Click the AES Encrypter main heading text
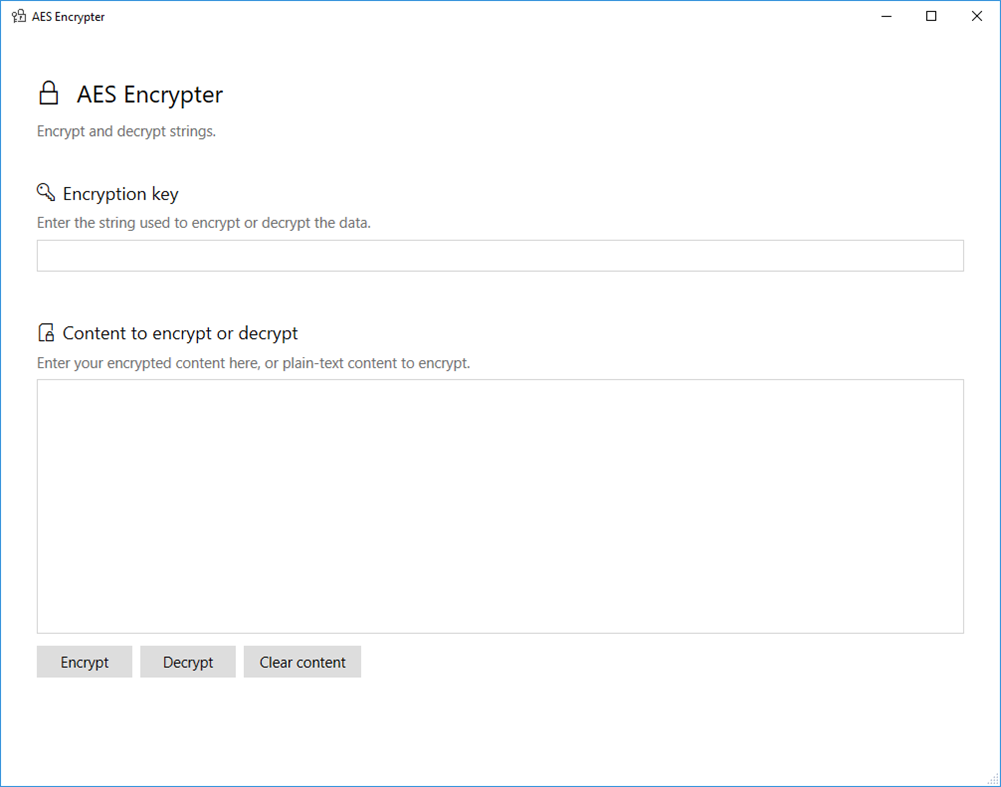 click(150, 94)
